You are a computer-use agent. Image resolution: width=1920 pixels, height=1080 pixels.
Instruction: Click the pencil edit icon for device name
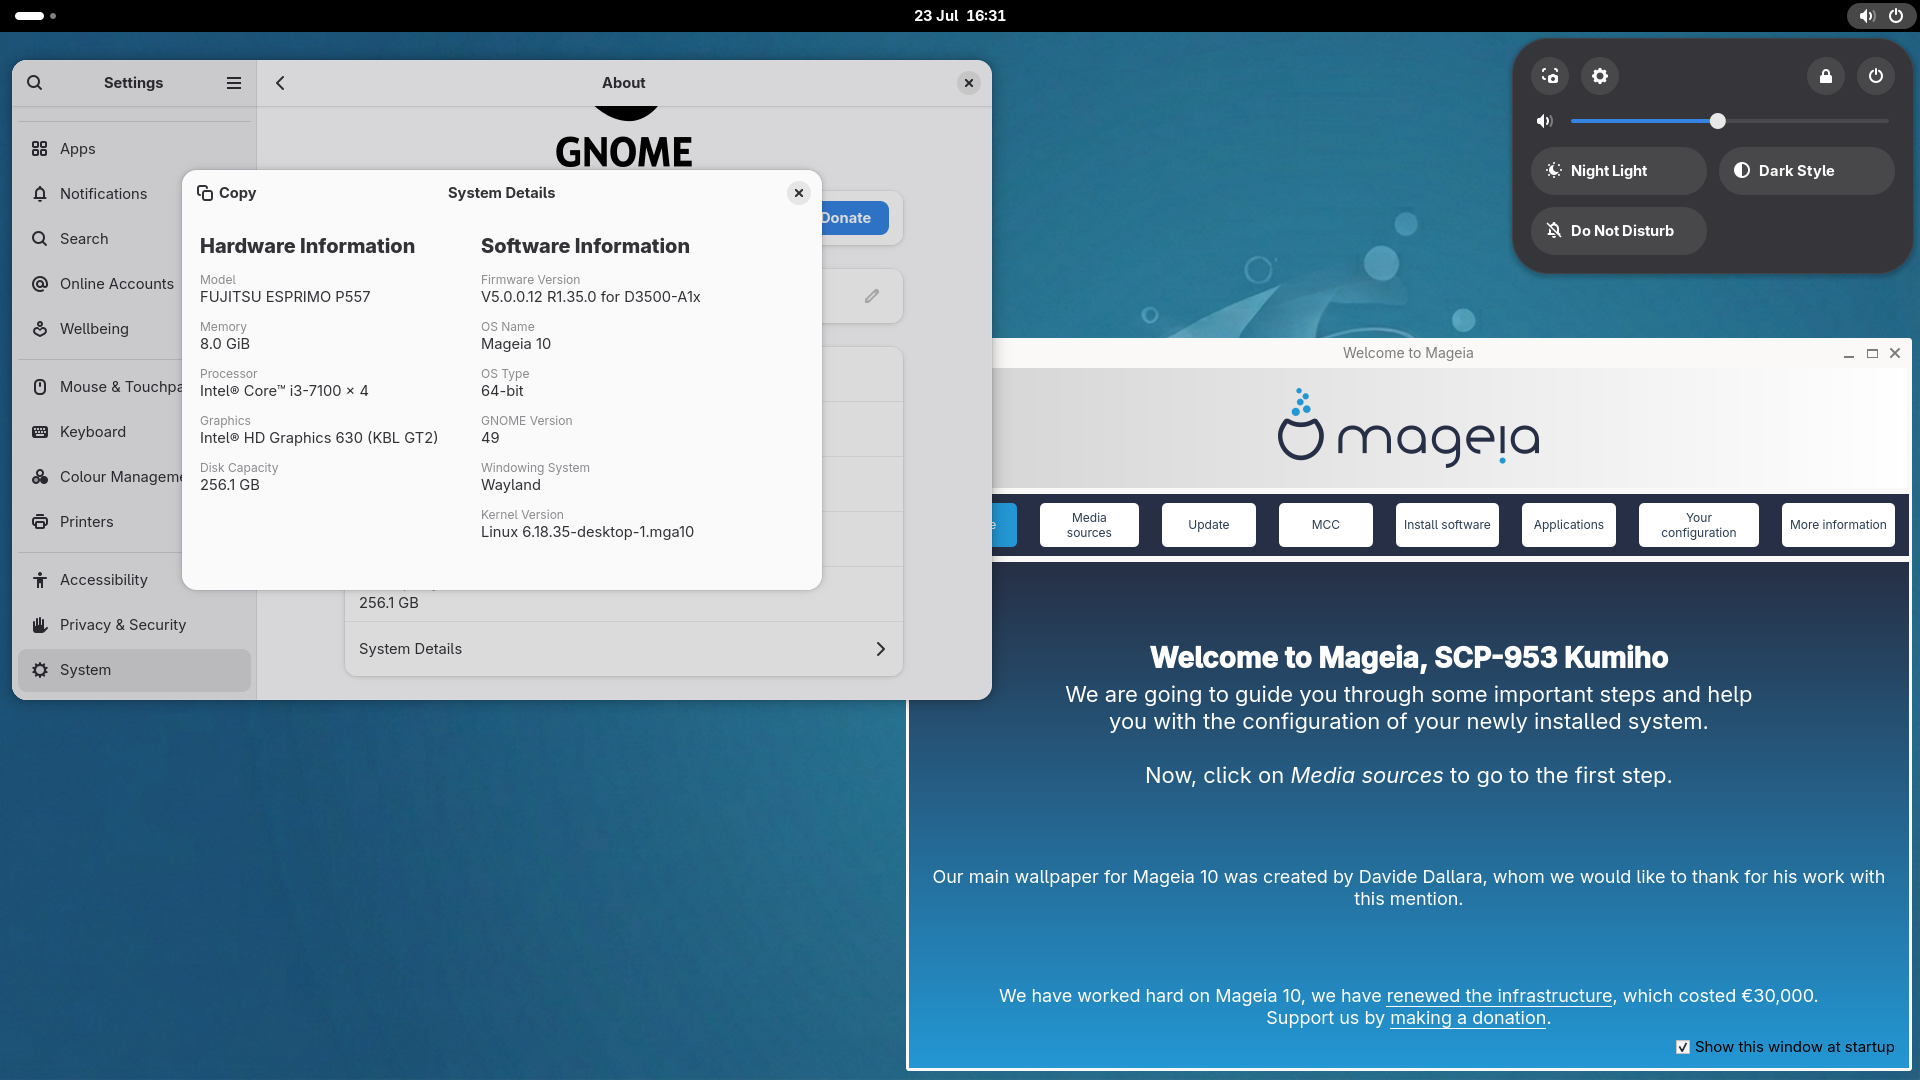[872, 296]
